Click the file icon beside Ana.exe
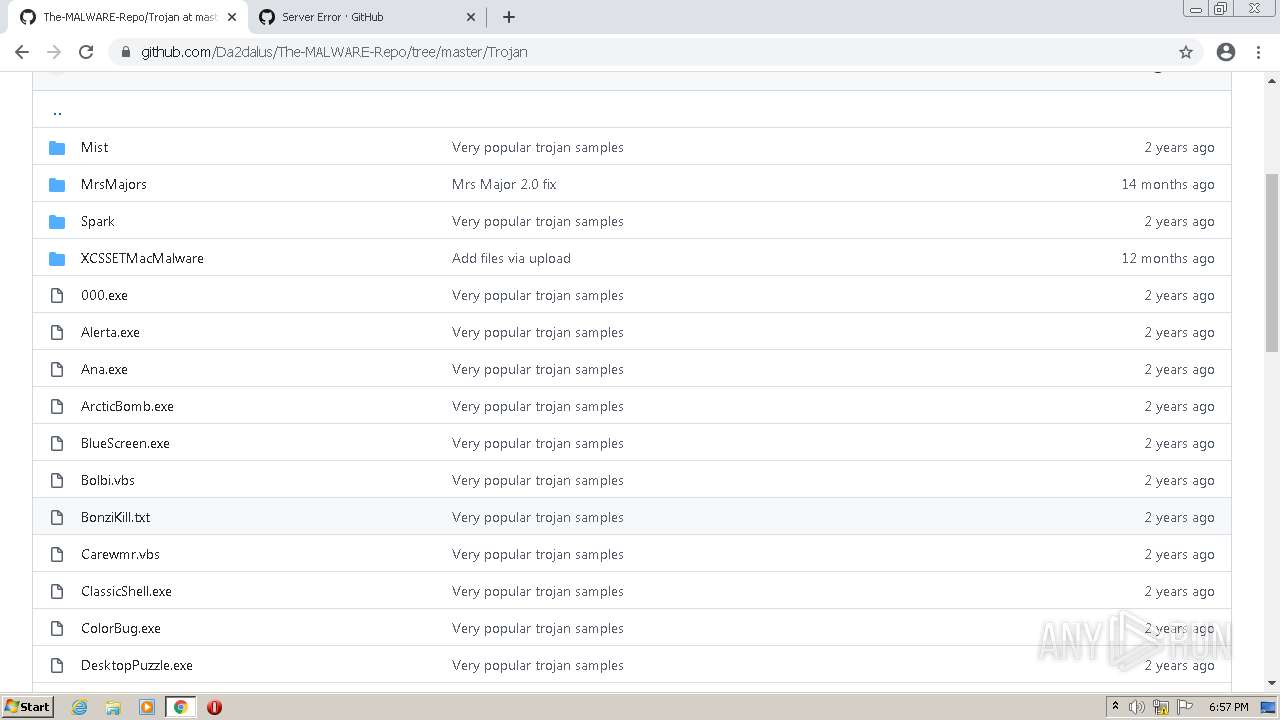 [x=57, y=369]
